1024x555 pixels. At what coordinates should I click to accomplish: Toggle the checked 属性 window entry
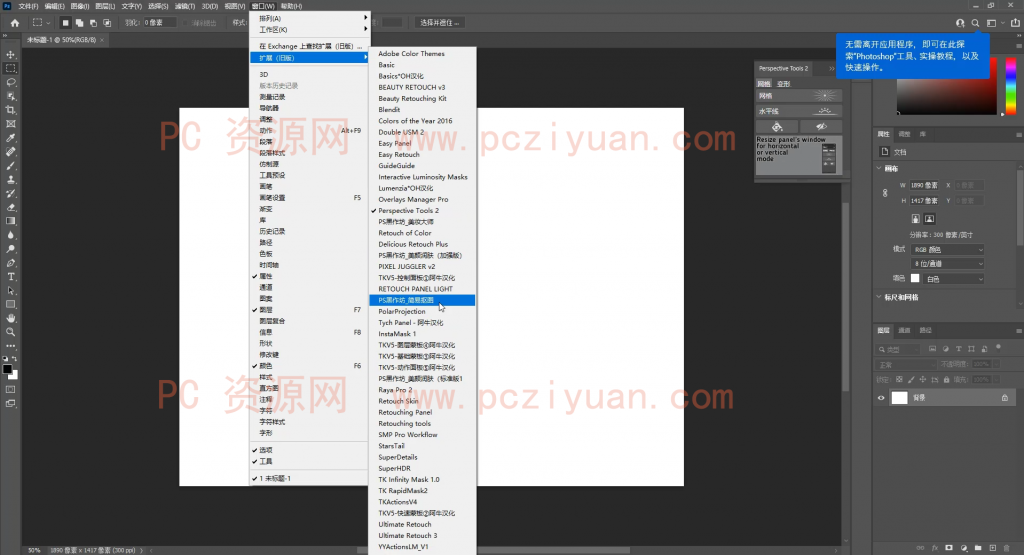[308, 276]
